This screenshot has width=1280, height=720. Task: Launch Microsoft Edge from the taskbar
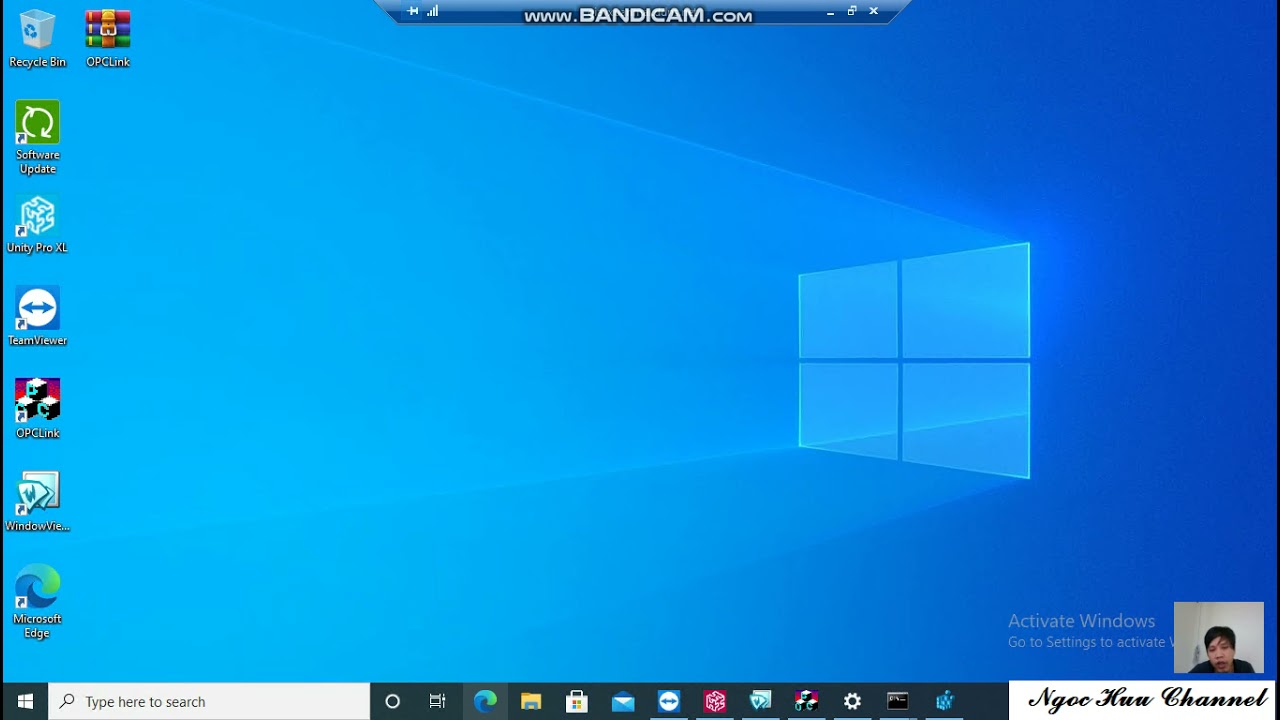pyautogui.click(x=485, y=702)
